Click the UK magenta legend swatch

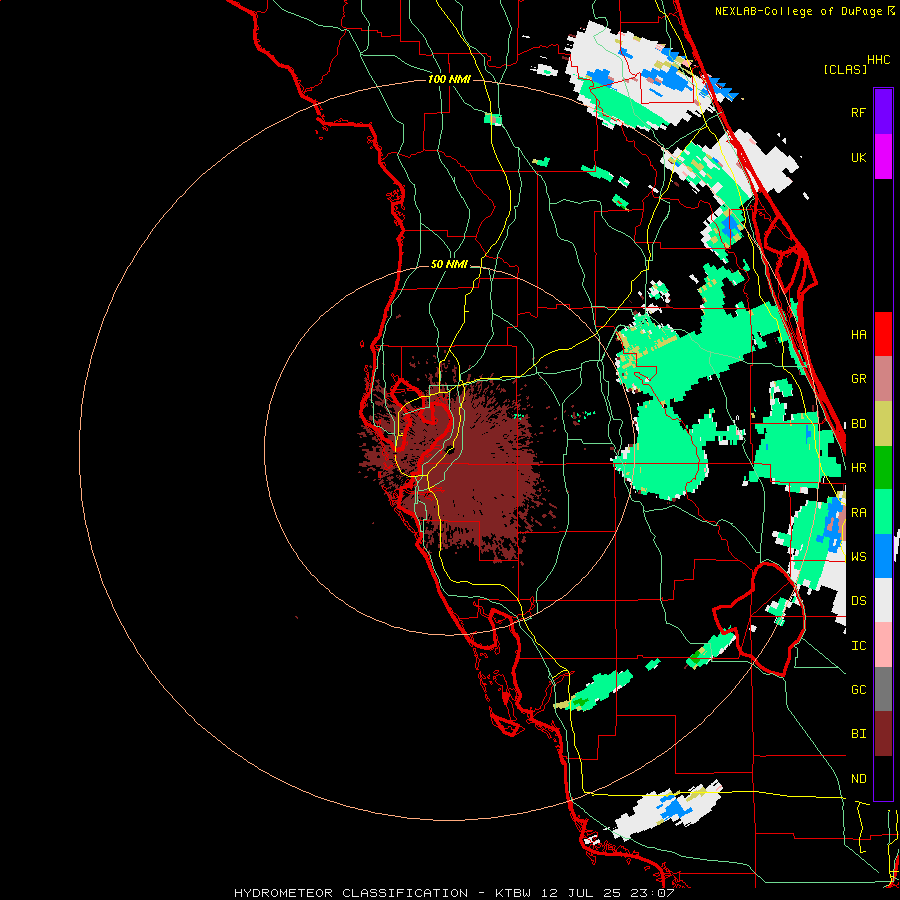883,157
